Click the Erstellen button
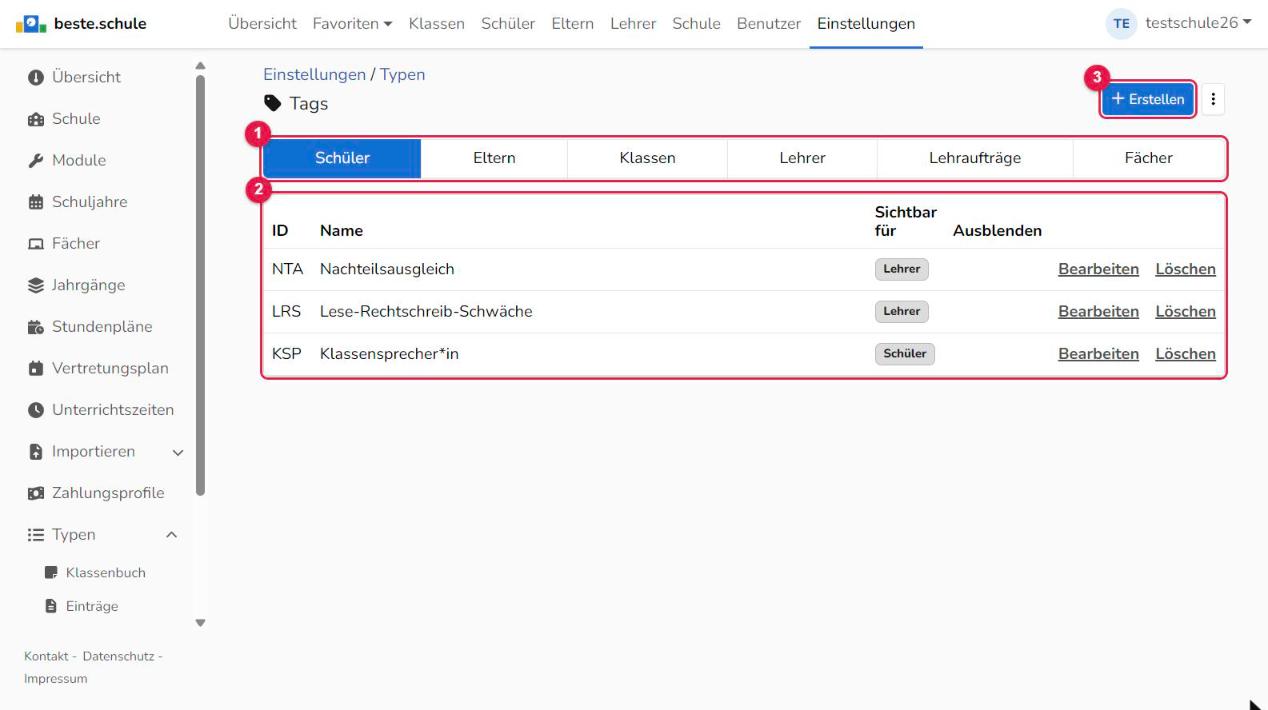The height and width of the screenshot is (710, 1268). coord(1148,99)
